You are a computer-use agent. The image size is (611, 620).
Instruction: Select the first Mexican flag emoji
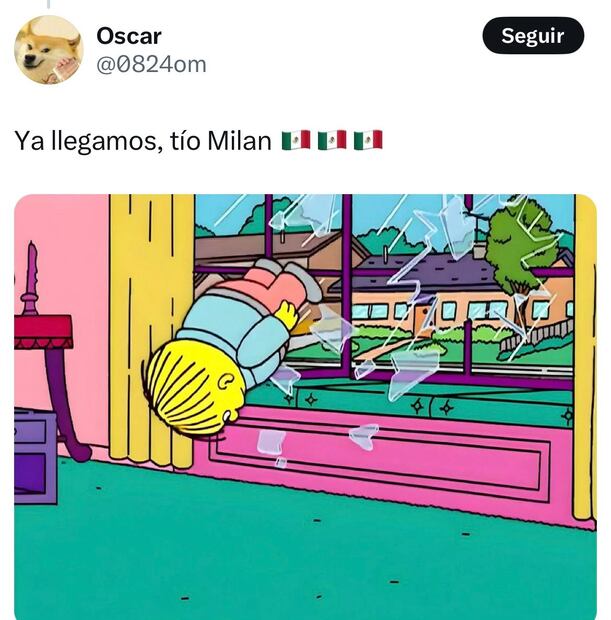[296, 140]
